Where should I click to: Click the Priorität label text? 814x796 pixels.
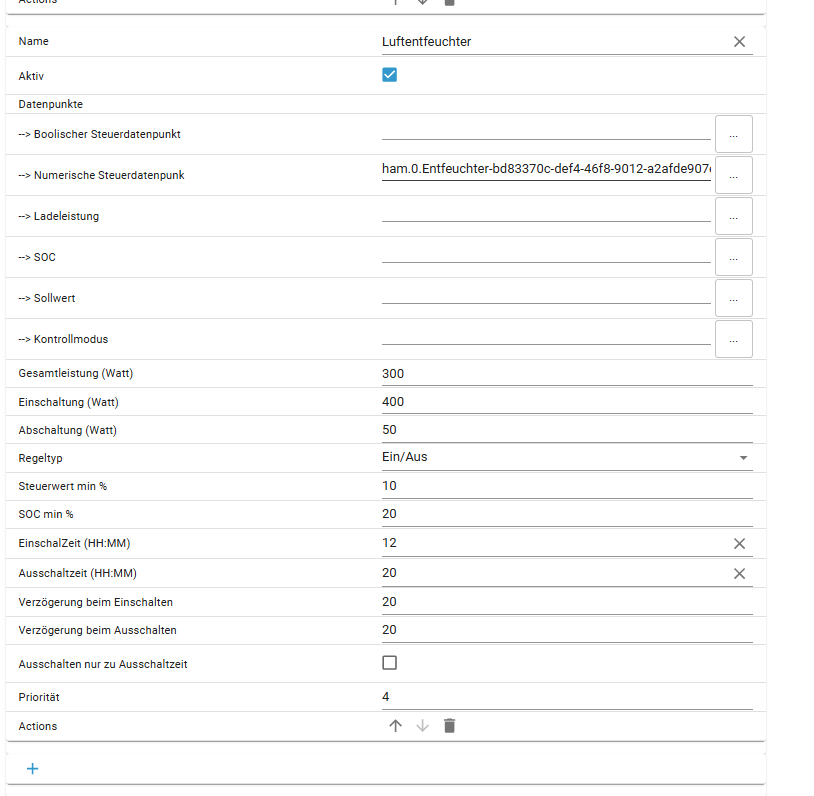(39, 697)
